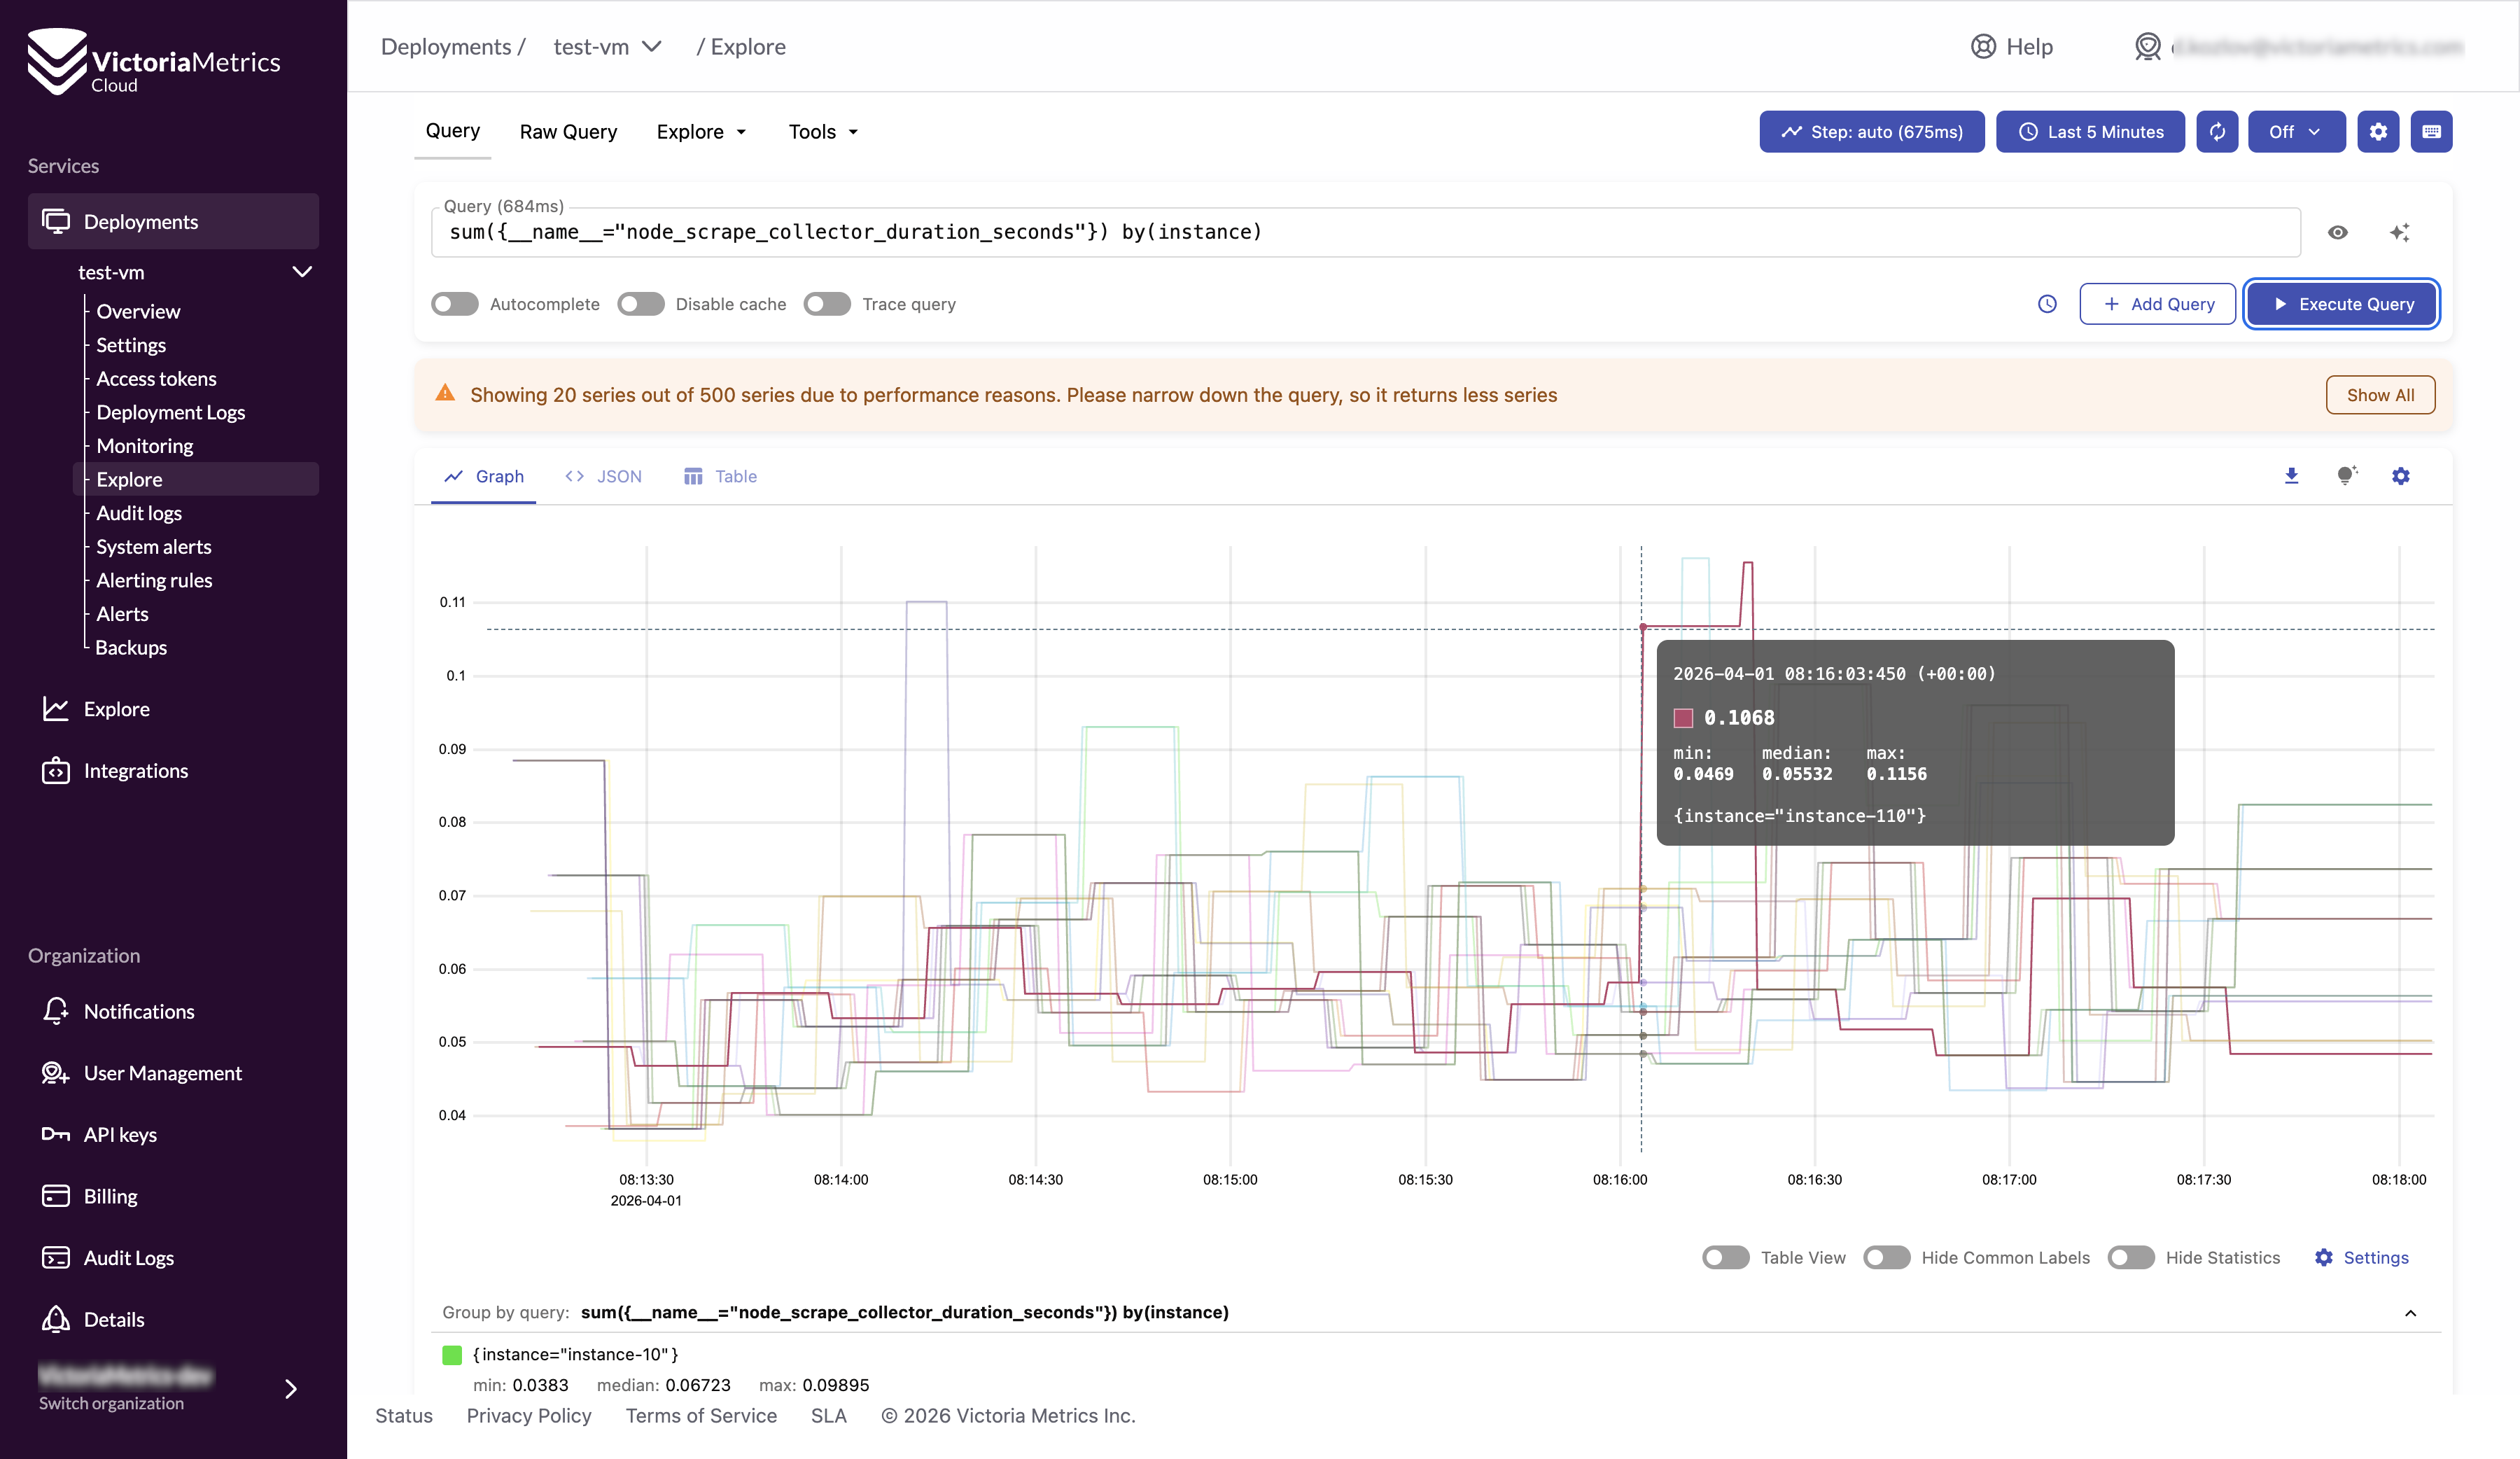Enable Hide Common Labels toggle
The width and height of the screenshot is (2520, 1459).
(1886, 1257)
